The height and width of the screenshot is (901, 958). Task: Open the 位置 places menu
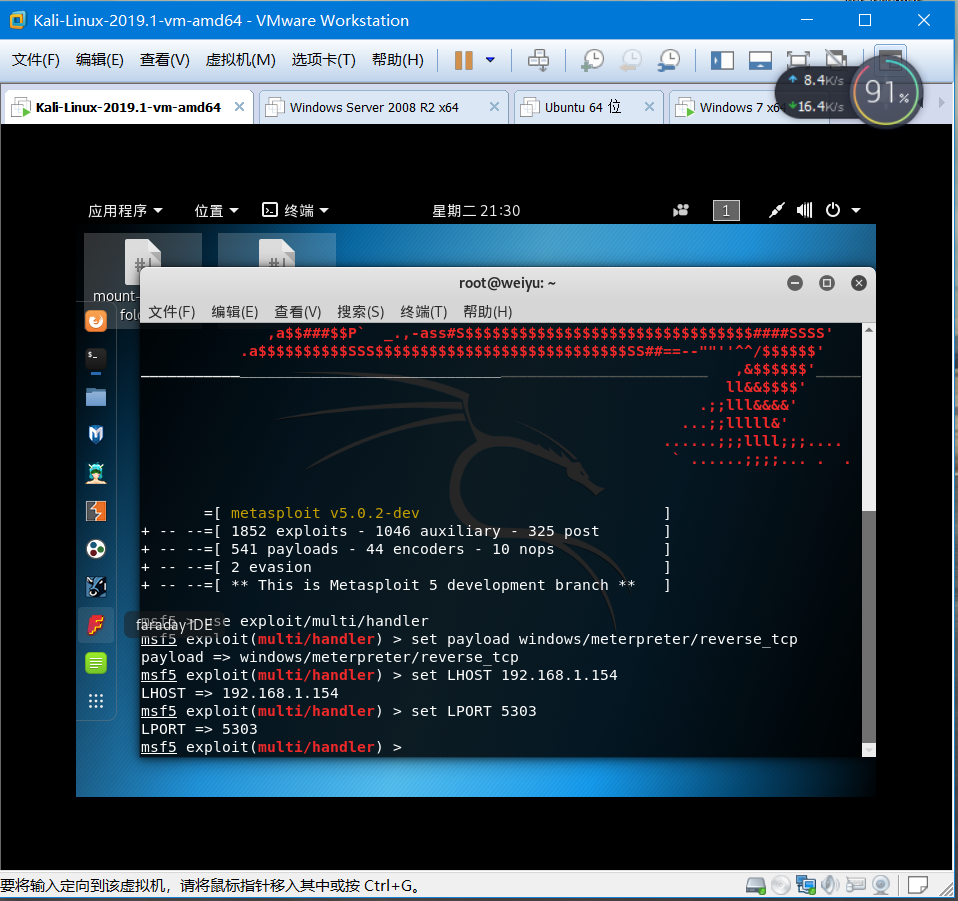216,211
